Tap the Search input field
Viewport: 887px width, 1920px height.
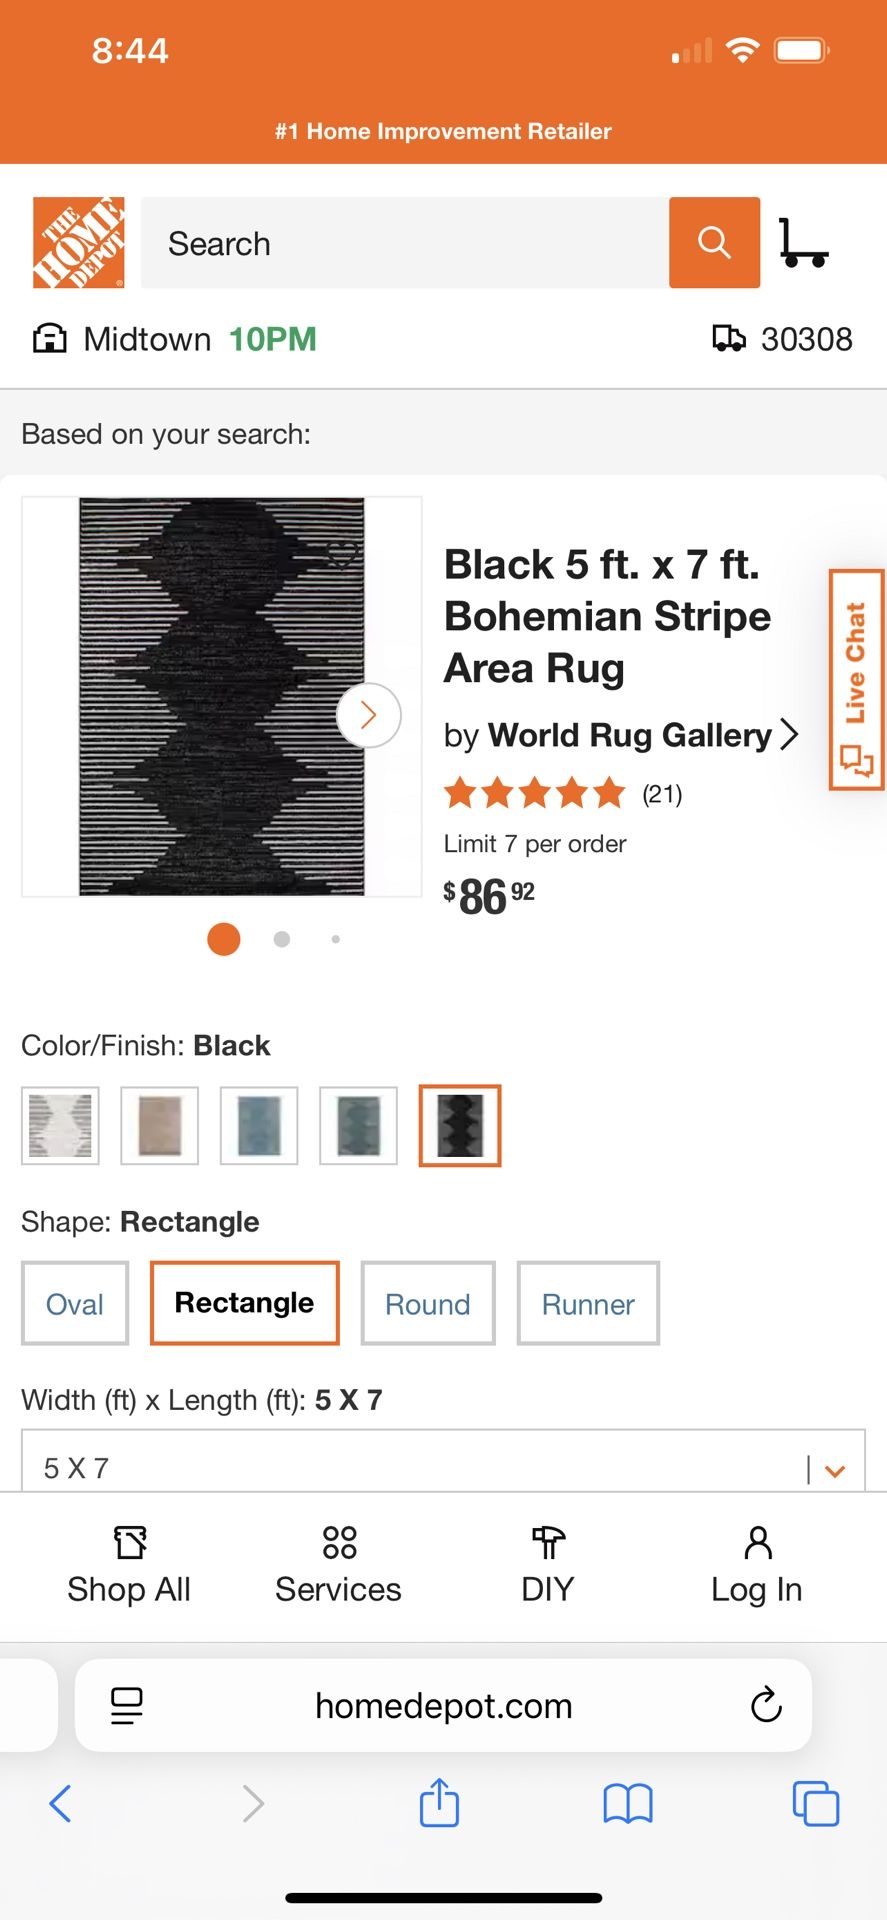tap(405, 243)
